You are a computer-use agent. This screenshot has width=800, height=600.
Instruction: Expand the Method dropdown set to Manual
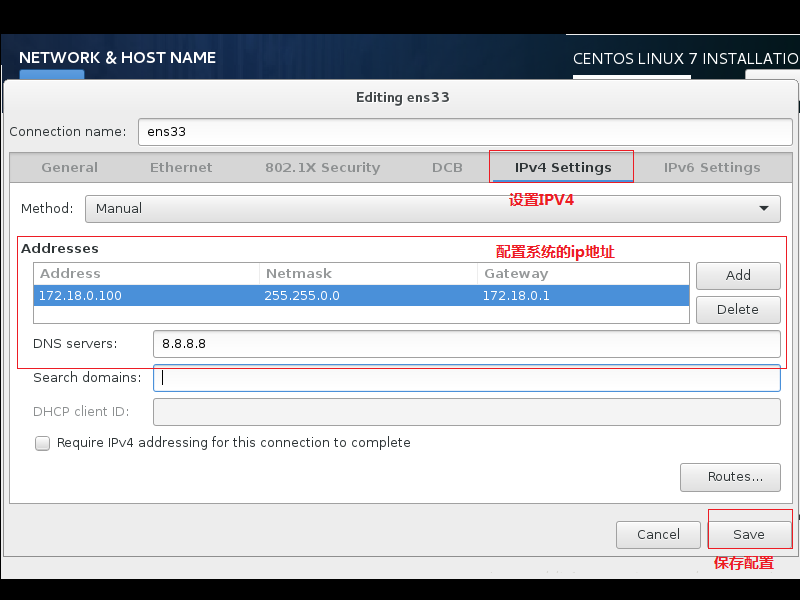(x=432, y=209)
